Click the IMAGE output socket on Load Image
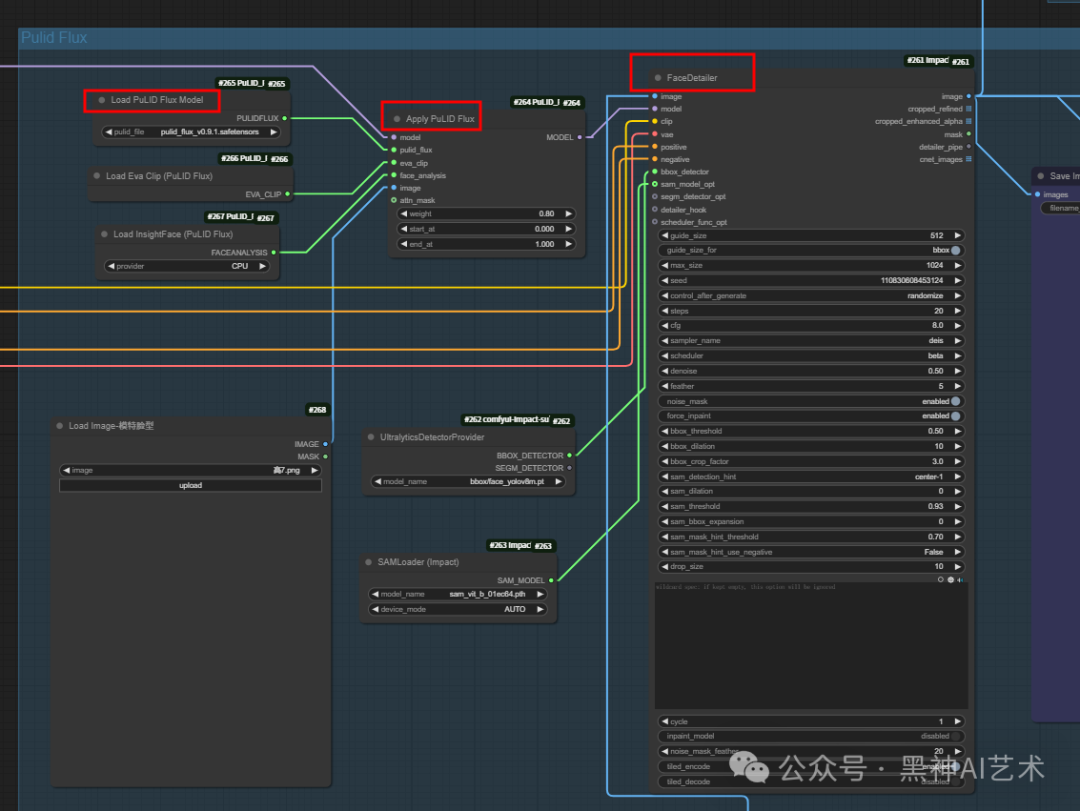Image resolution: width=1080 pixels, height=811 pixels. coord(325,444)
